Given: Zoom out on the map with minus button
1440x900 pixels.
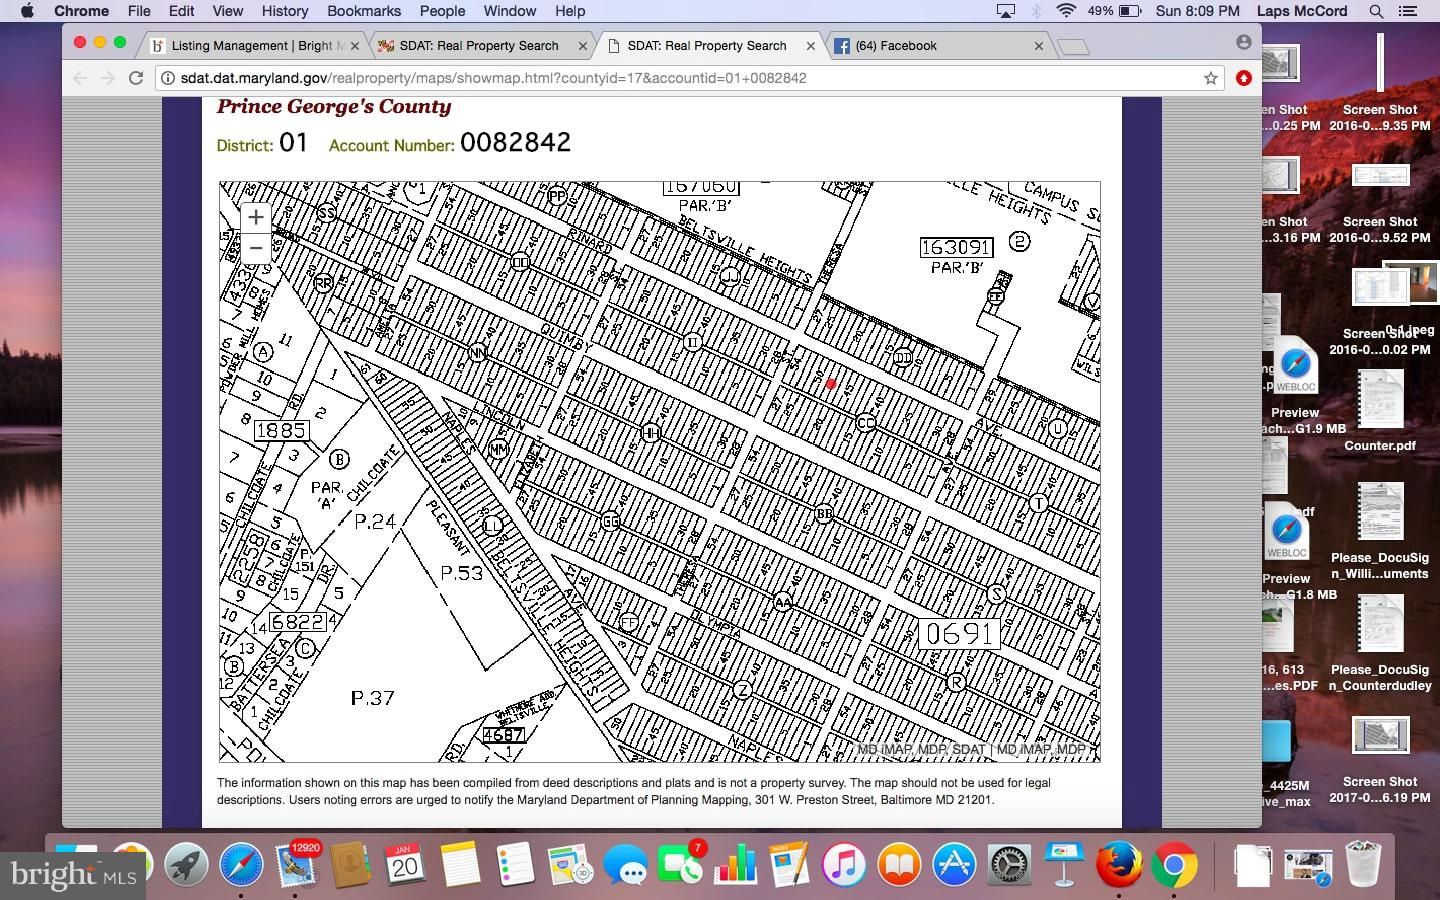Looking at the screenshot, I should (256, 247).
